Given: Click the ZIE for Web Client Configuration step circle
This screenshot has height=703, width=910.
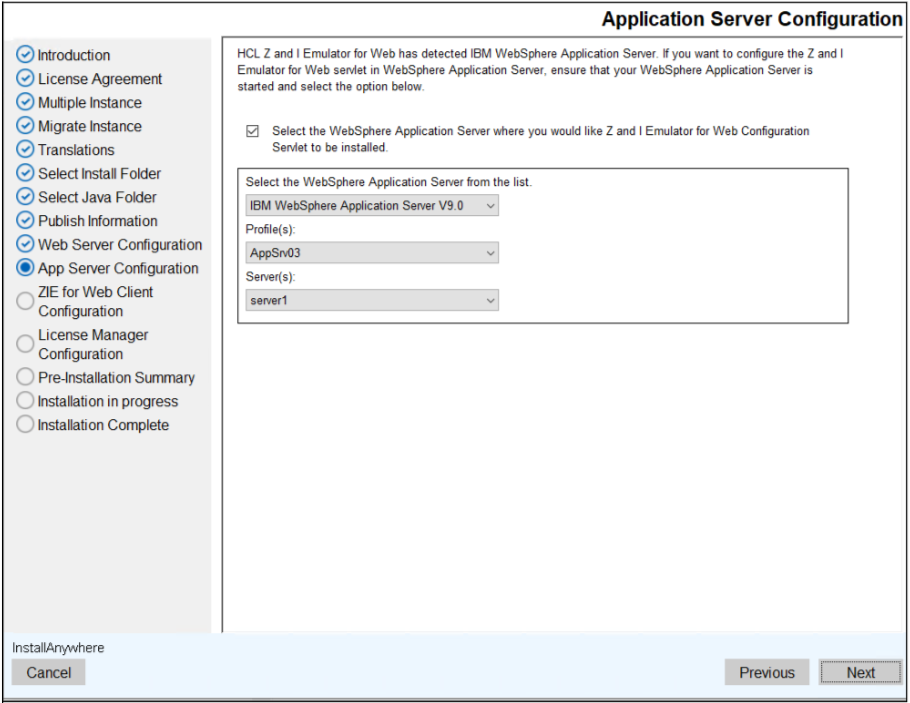Looking at the screenshot, I should pos(25,301).
